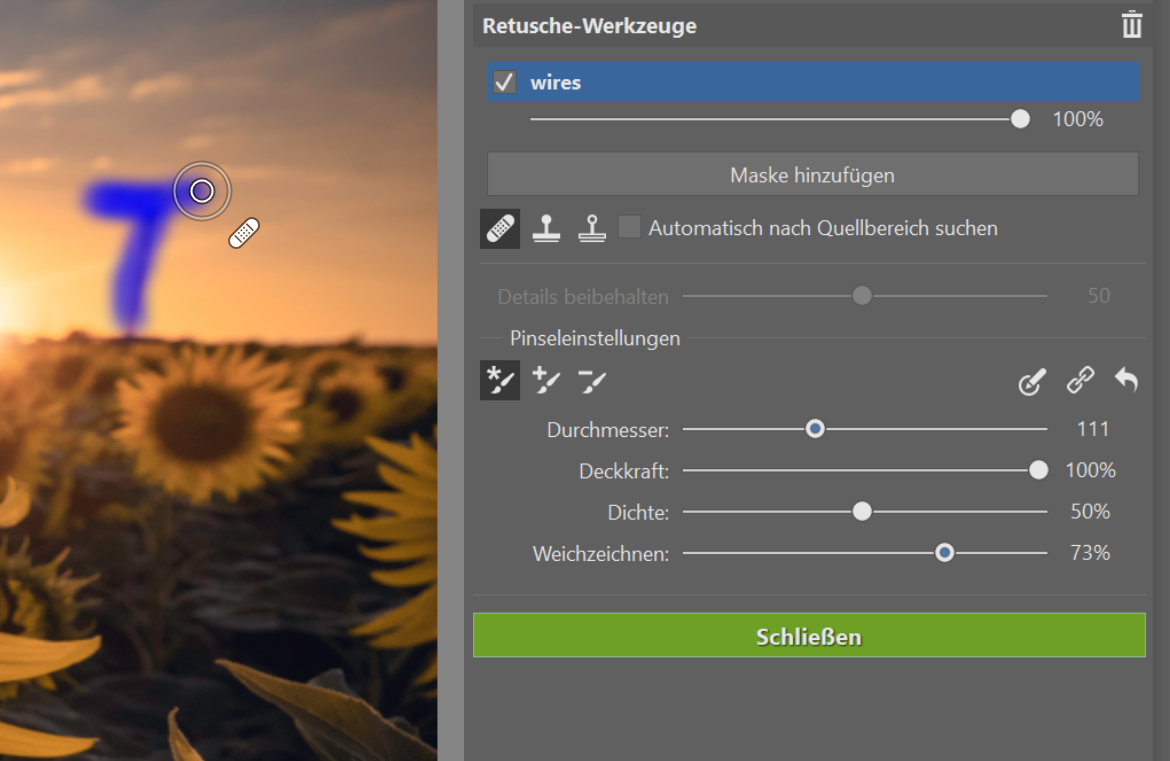Screen dimensions: 1170x761
Task: Click the wires opacity value 100%
Action: click(x=1077, y=119)
